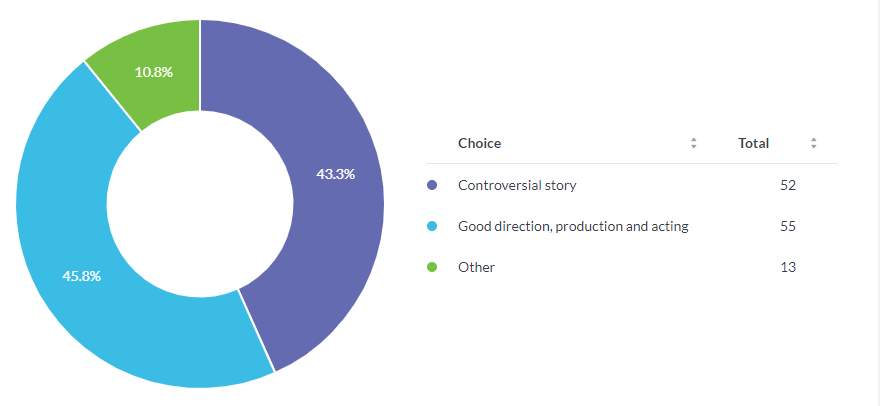The height and width of the screenshot is (406, 880).
Task: Click the purple legend dot for Controversial story
Action: 432,185
